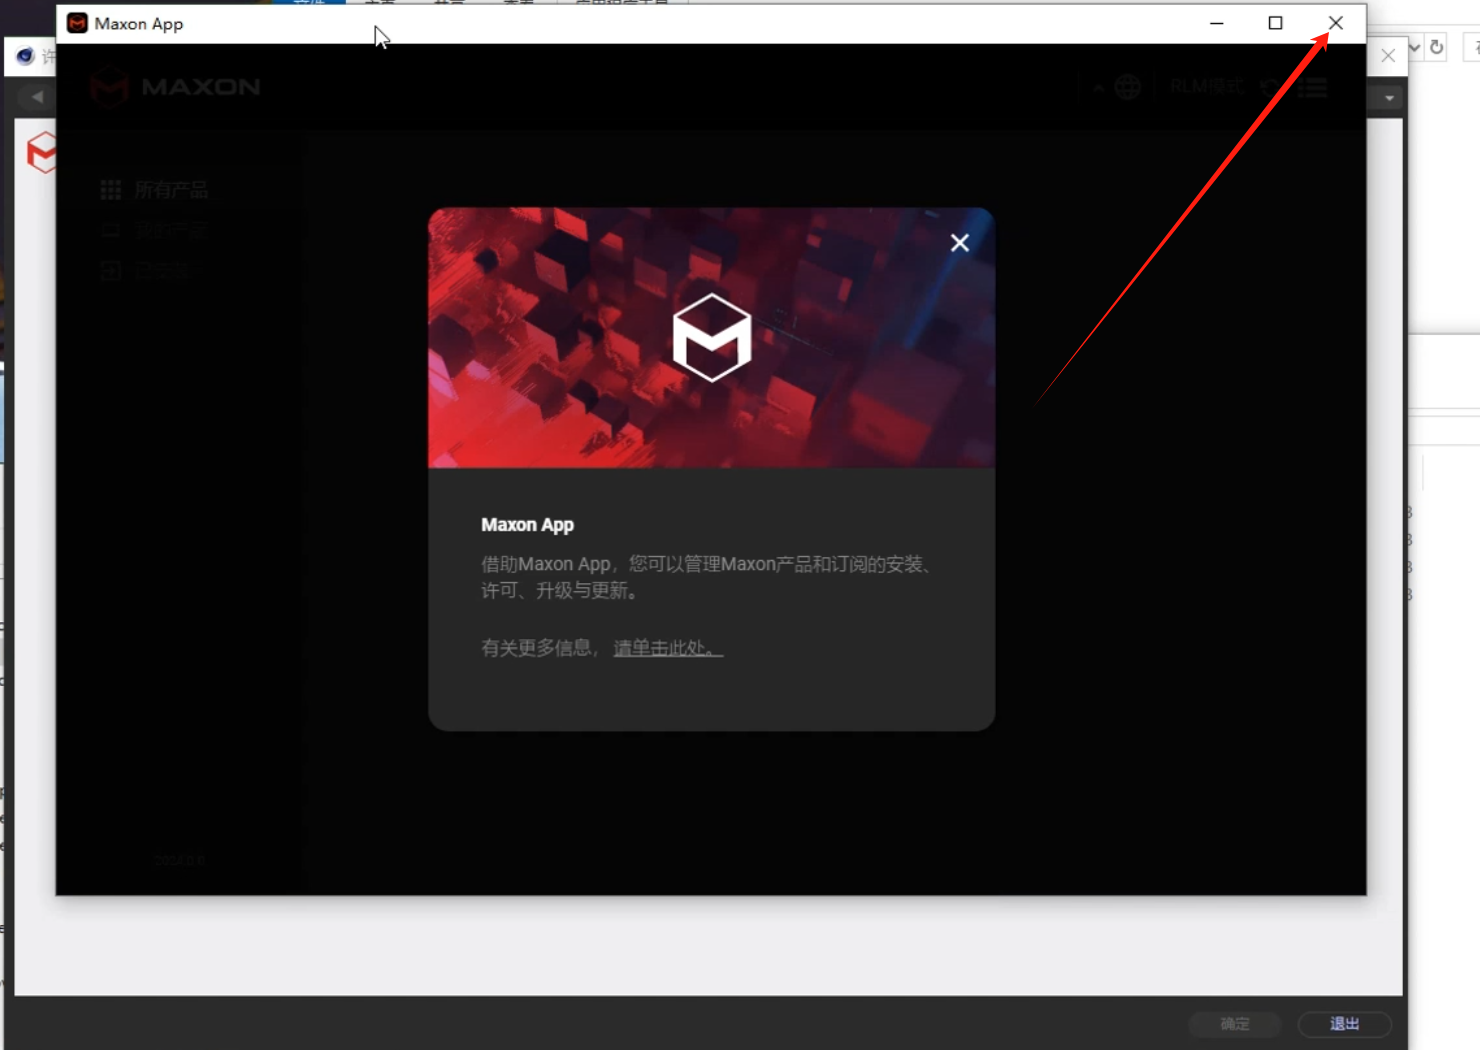Click the 退出 button in the license window
Screen dimensions: 1480x1050
pos(1344,1024)
